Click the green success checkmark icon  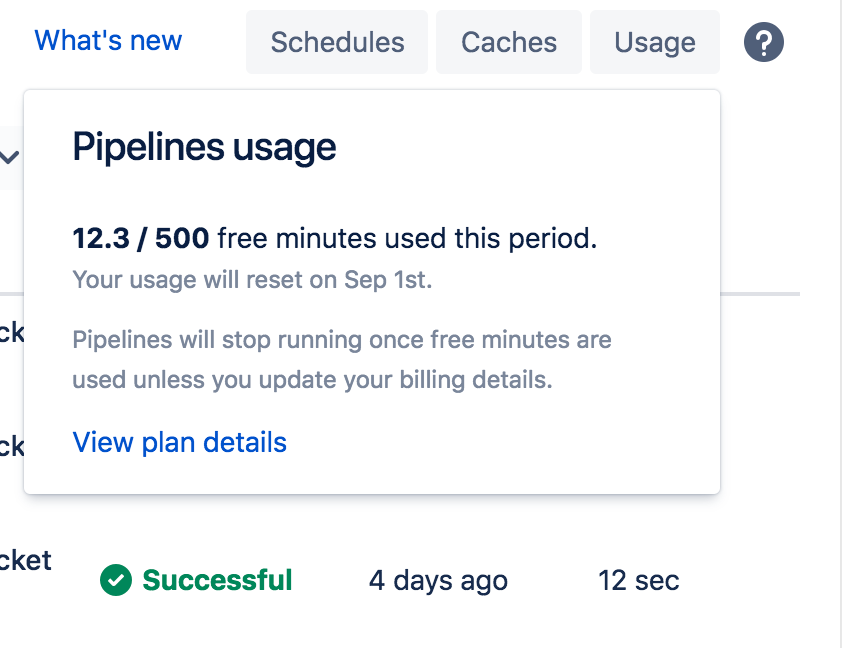116,580
